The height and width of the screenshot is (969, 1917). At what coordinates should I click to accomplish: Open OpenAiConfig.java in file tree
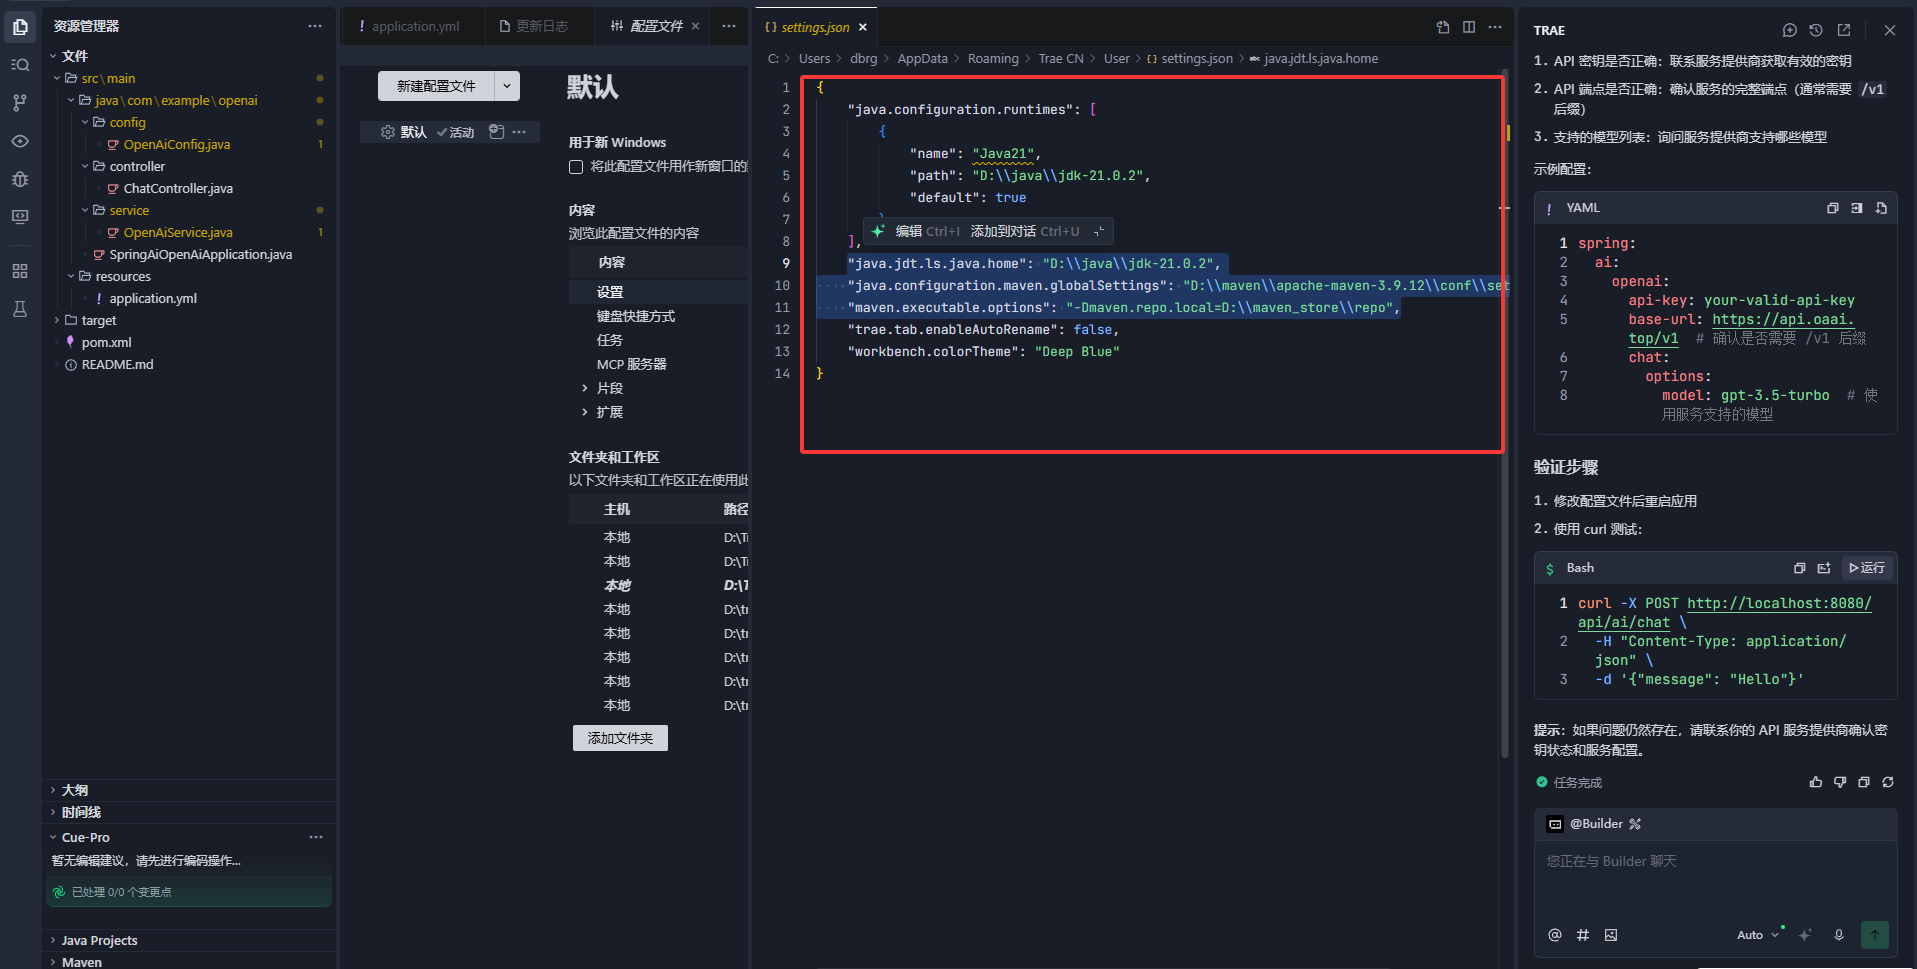[x=176, y=144]
